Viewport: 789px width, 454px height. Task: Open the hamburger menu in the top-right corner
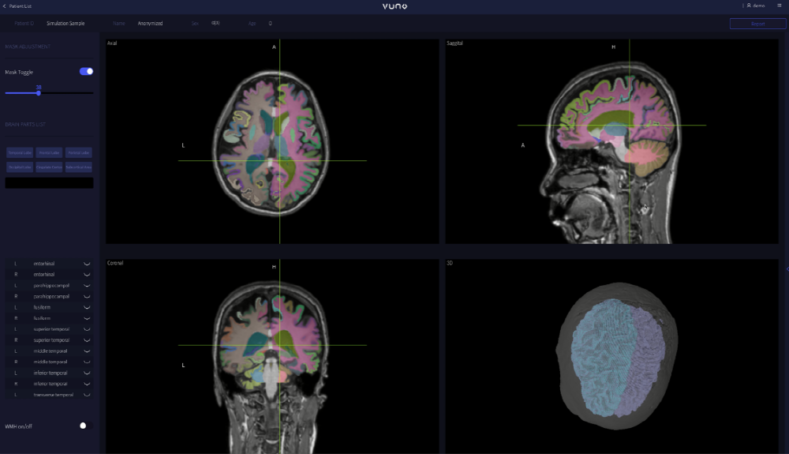point(779,6)
